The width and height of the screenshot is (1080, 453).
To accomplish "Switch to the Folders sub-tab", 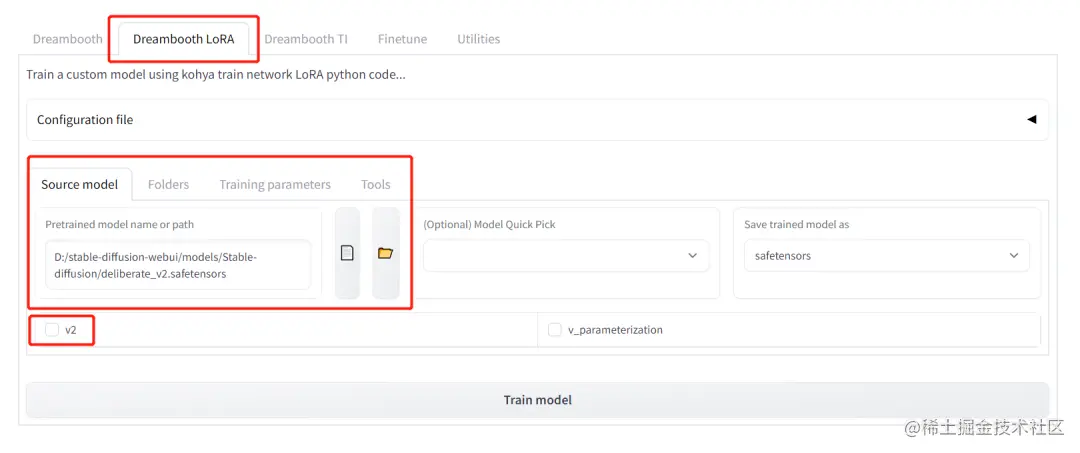I will (168, 185).
